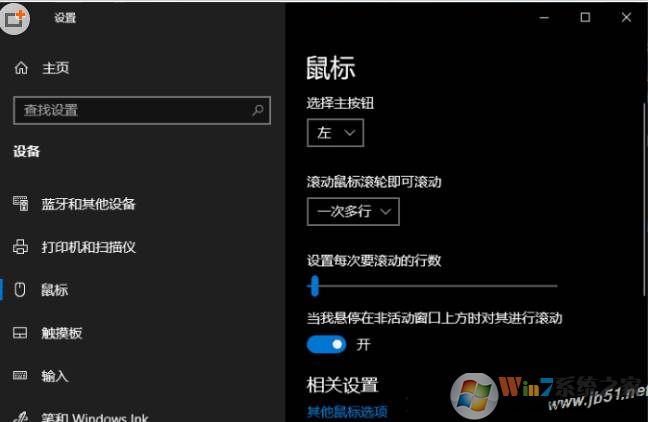Click the touchpad icon
The width and height of the screenshot is (648, 422).
(x=20, y=333)
